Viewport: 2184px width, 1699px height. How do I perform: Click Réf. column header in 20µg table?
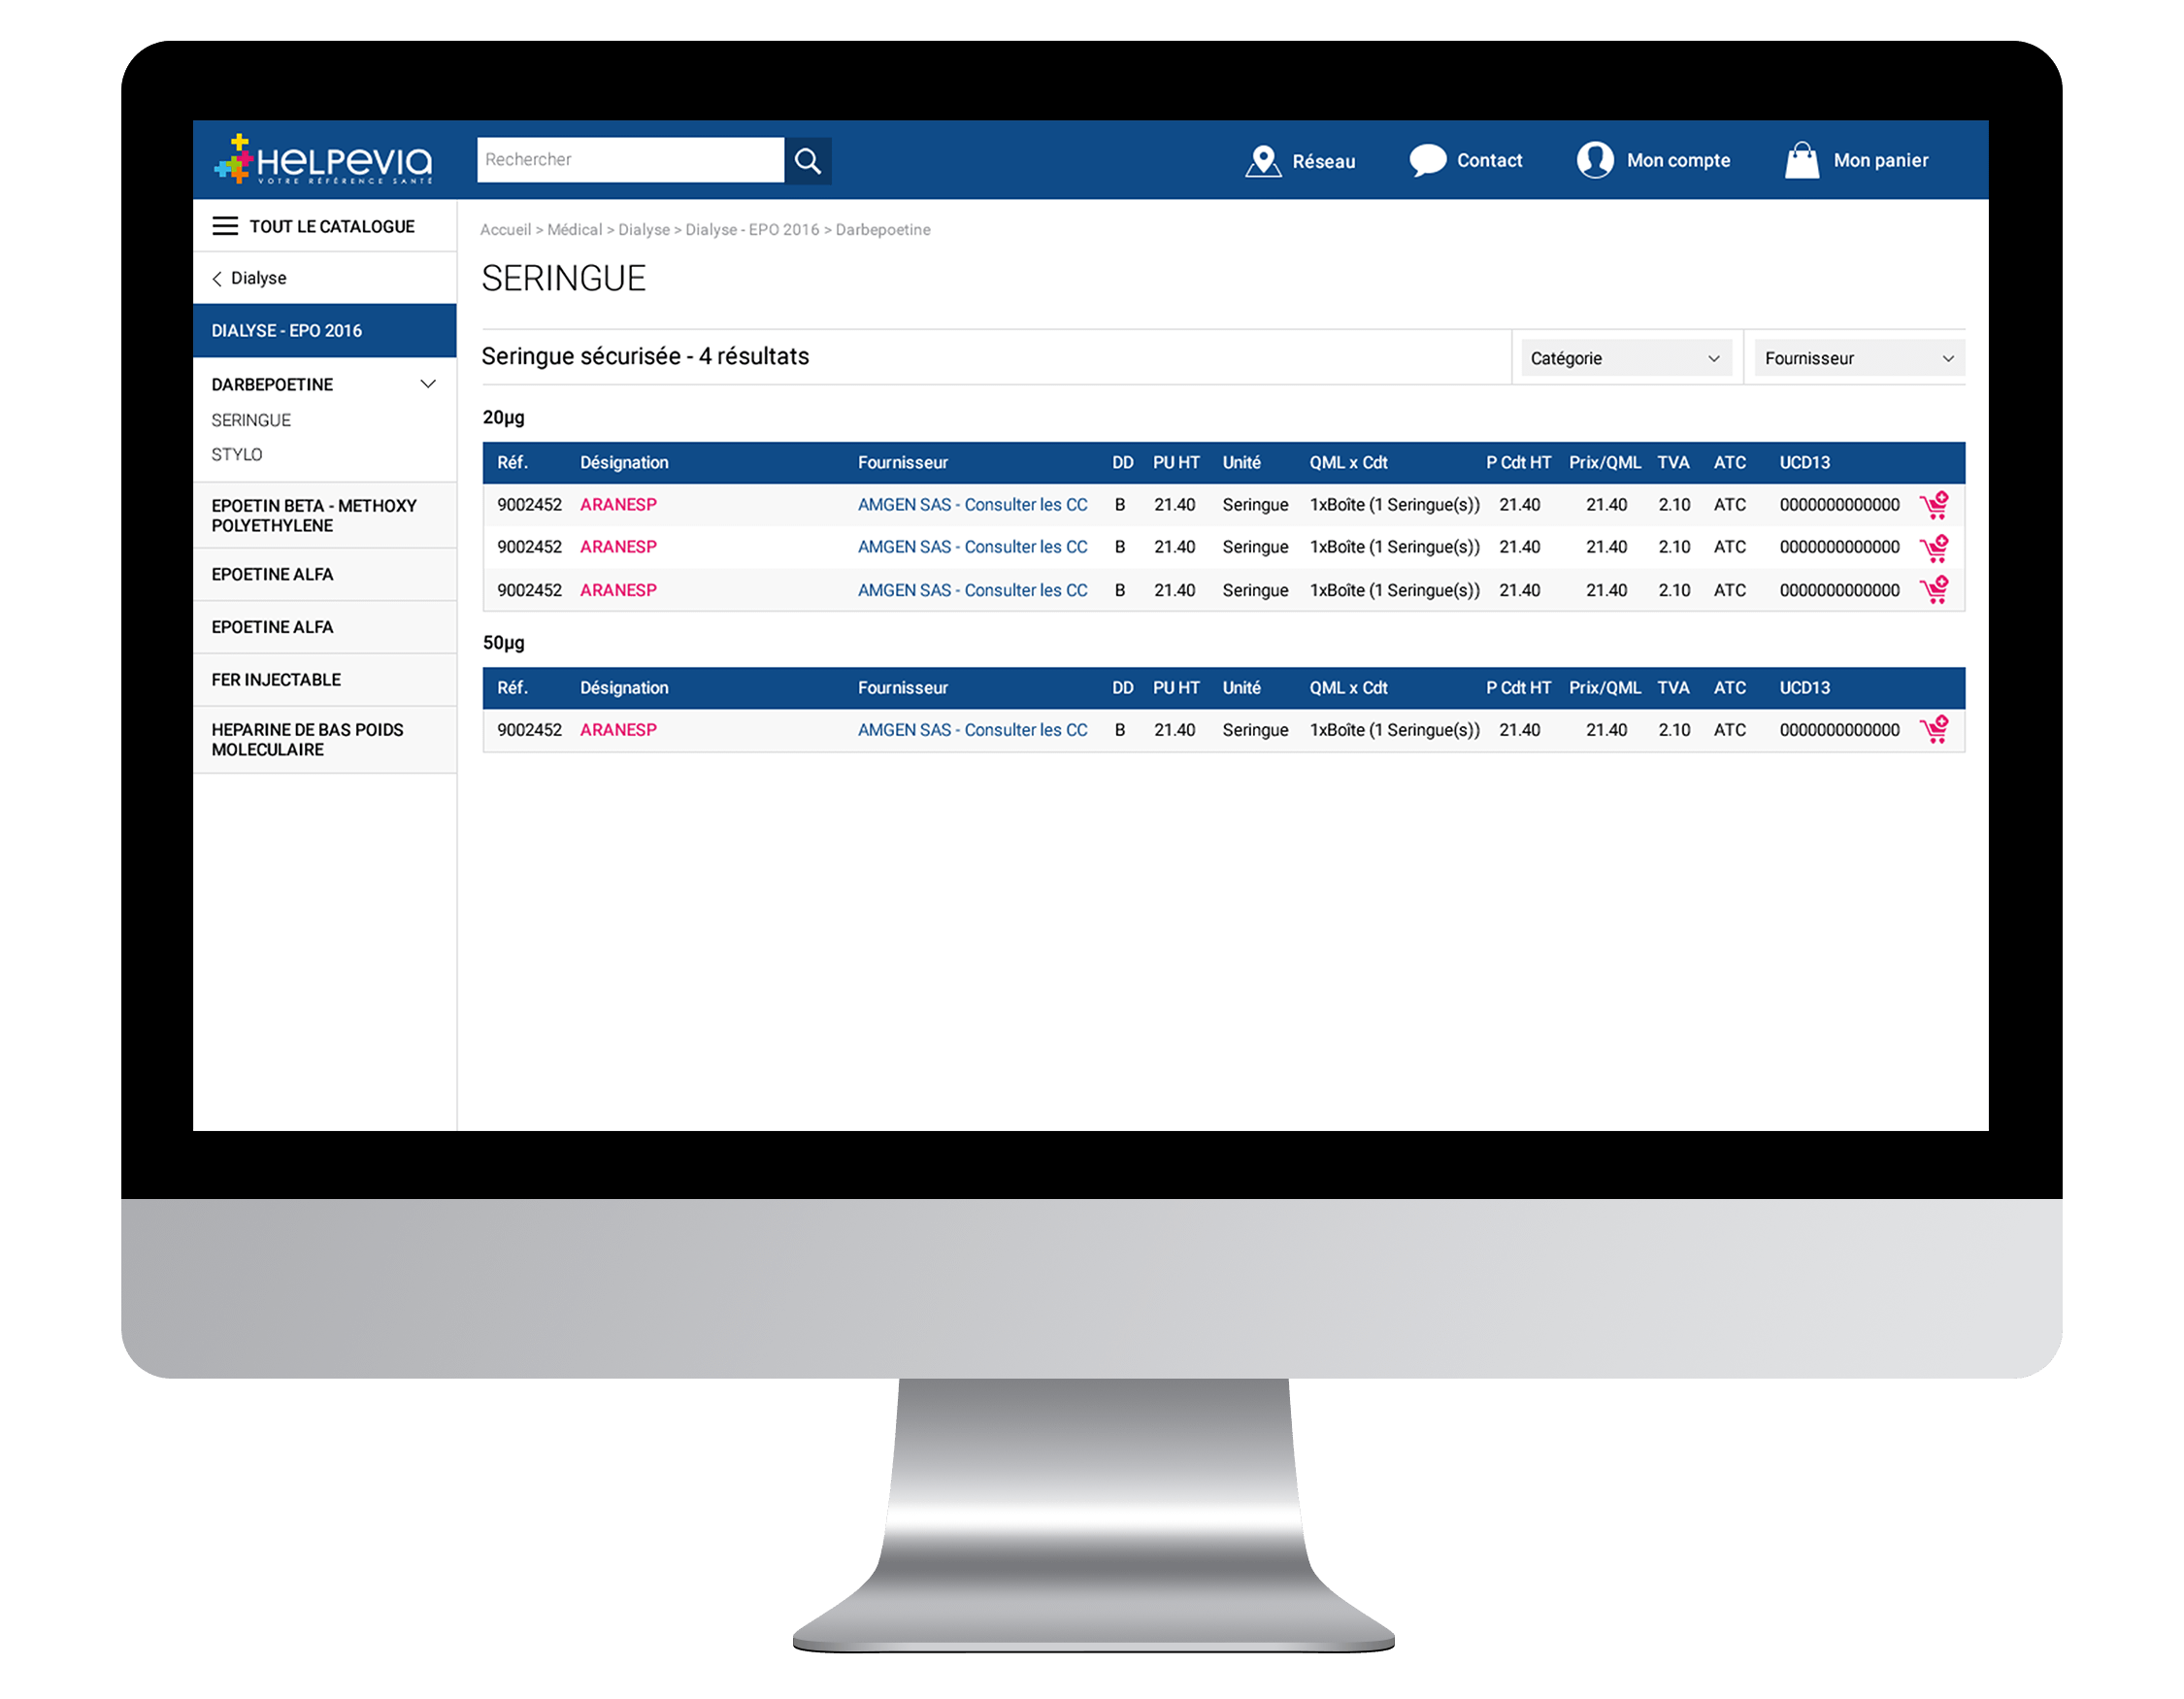[x=512, y=463]
